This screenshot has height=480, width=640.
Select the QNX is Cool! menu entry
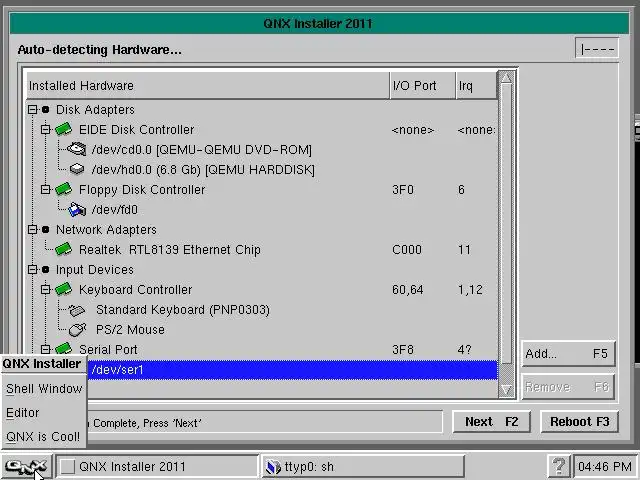tap(44, 437)
